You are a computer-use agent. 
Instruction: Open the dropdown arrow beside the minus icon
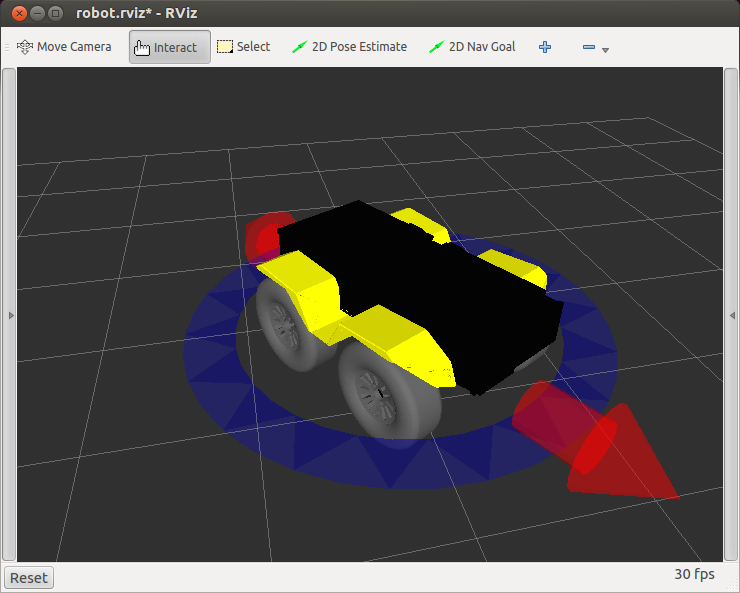pos(606,49)
